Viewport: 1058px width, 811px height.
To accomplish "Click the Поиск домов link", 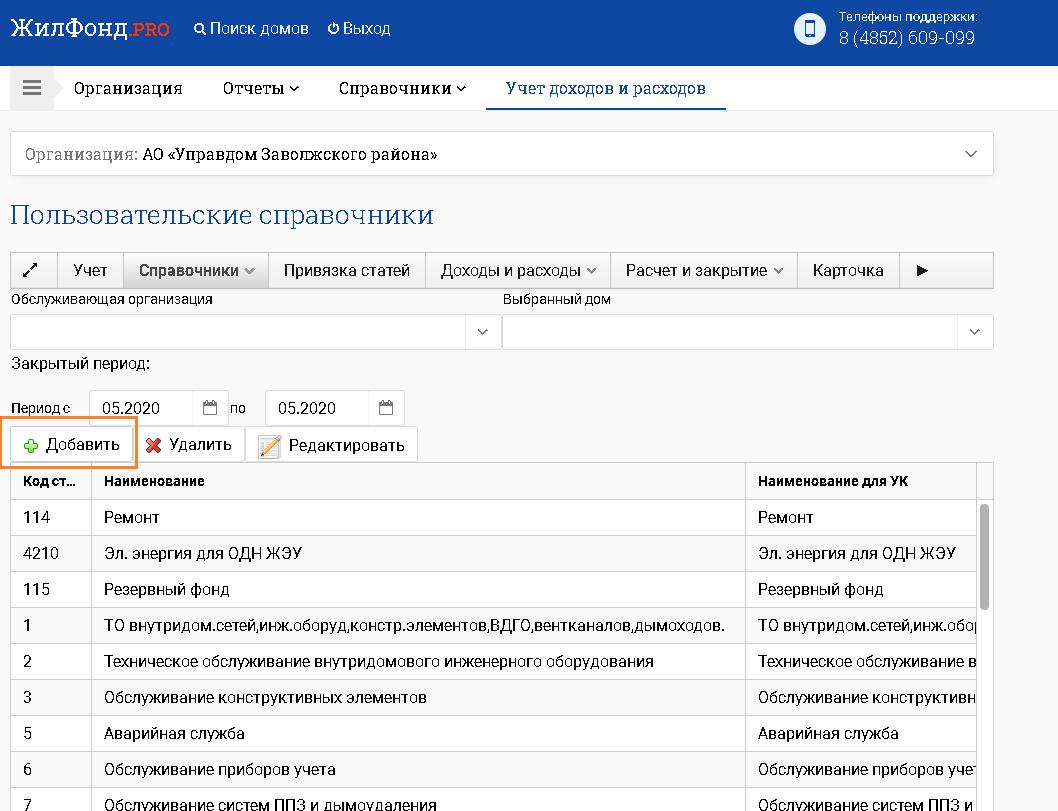I will point(251,29).
